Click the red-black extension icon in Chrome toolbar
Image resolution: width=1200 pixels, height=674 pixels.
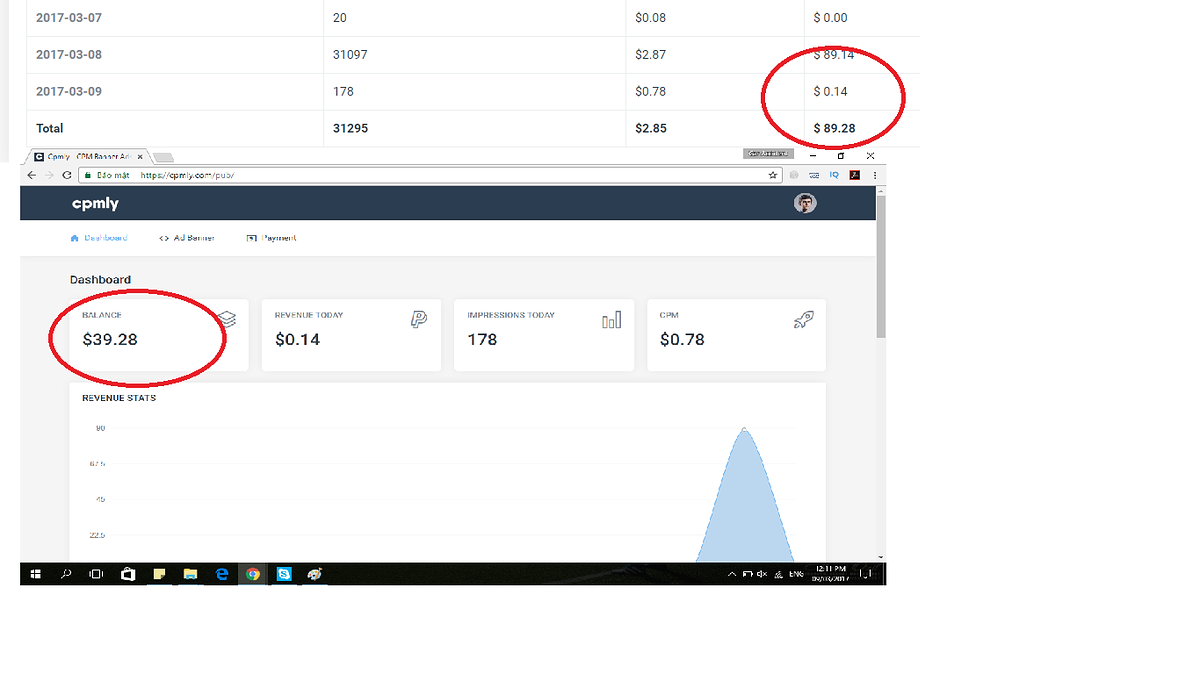pyautogui.click(x=855, y=175)
